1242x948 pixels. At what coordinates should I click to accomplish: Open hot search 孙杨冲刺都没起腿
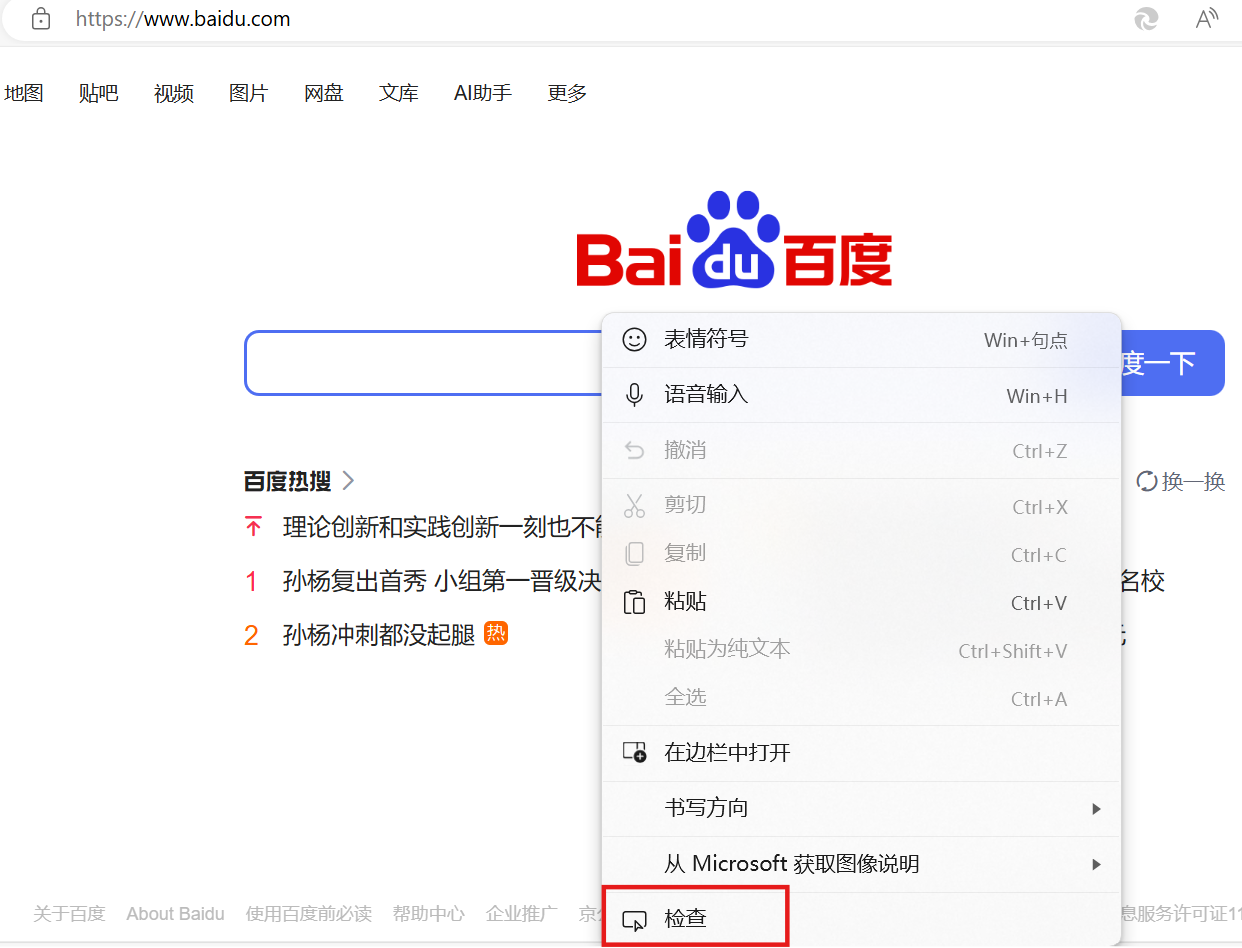click(379, 634)
